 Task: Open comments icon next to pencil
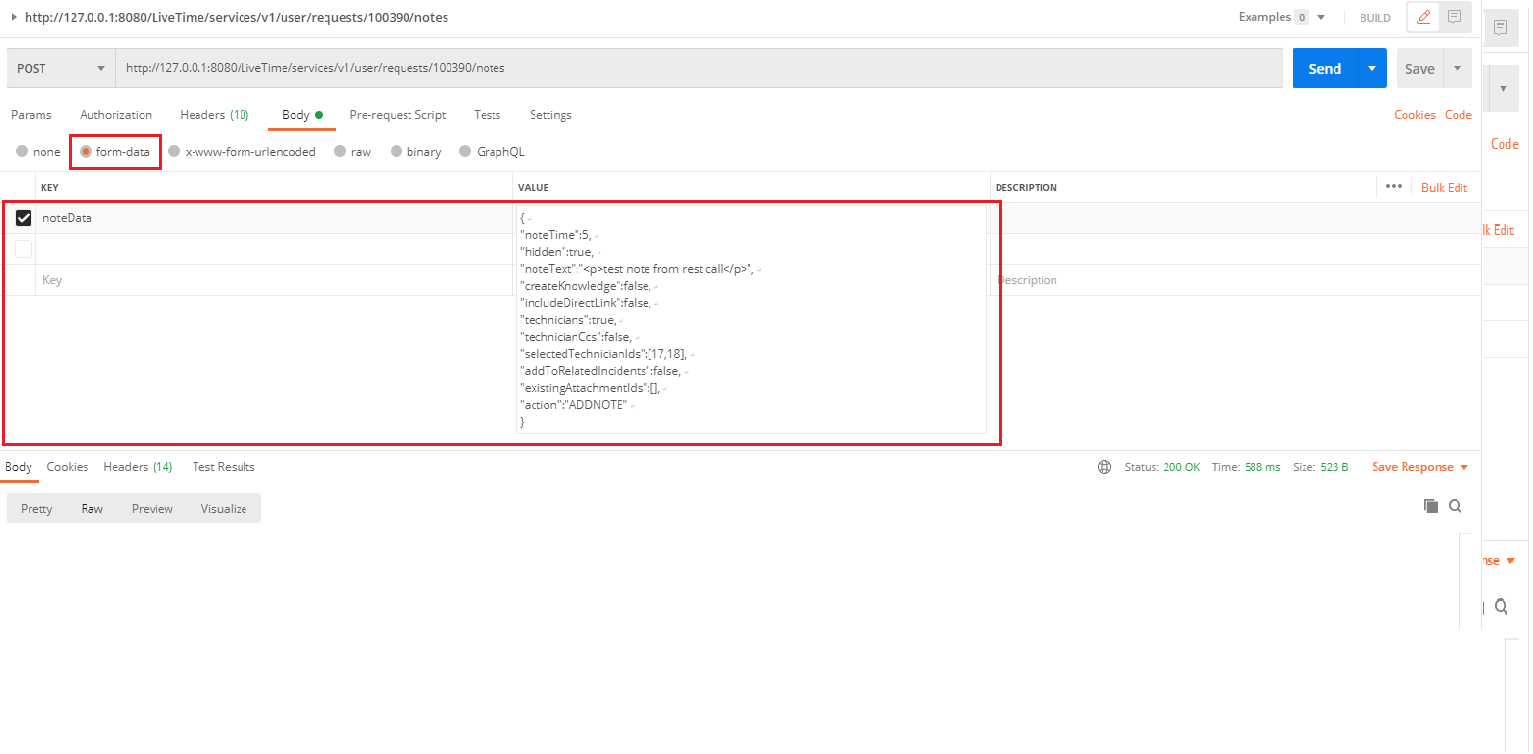click(1454, 17)
